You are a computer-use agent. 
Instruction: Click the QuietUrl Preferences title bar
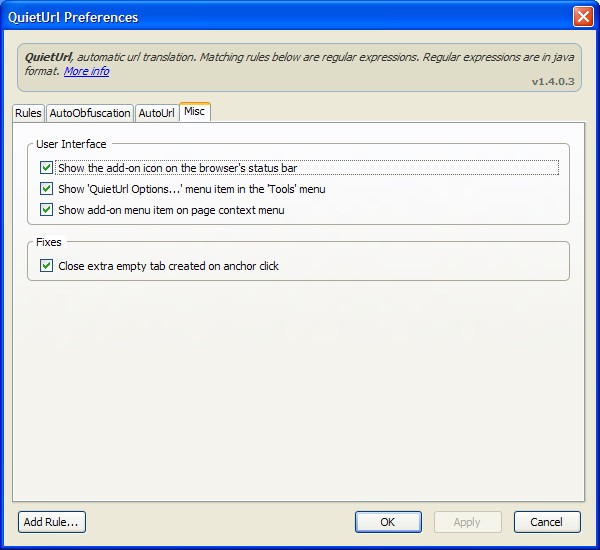pos(287,17)
